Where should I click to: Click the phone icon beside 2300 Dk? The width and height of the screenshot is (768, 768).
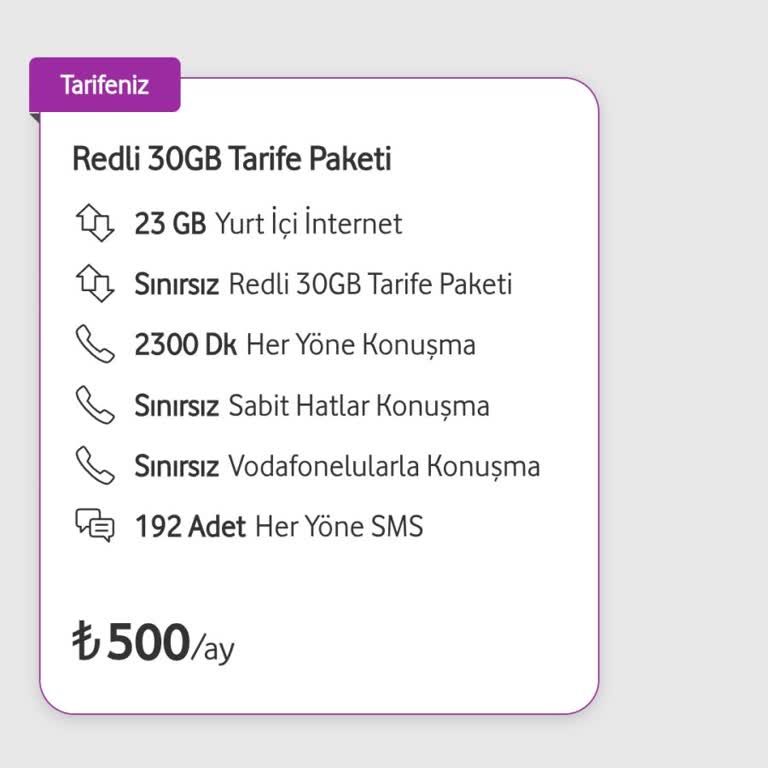[95, 344]
